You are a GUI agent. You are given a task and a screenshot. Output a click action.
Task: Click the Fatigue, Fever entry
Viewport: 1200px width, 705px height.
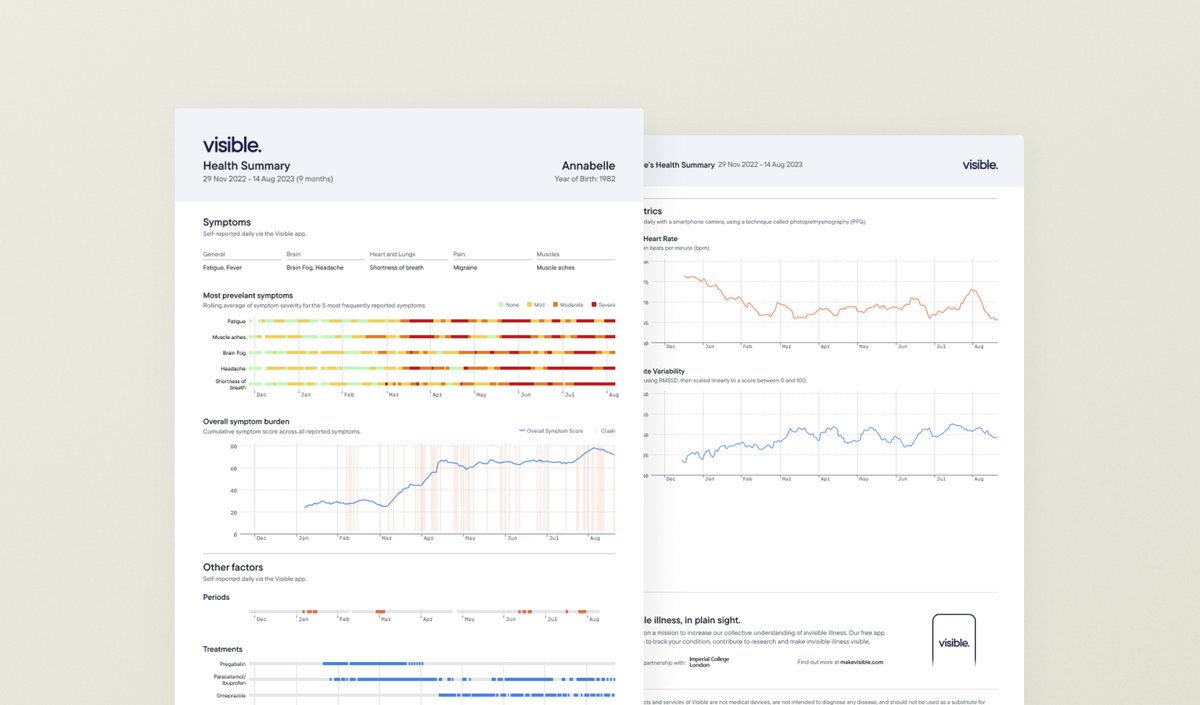(x=222, y=268)
